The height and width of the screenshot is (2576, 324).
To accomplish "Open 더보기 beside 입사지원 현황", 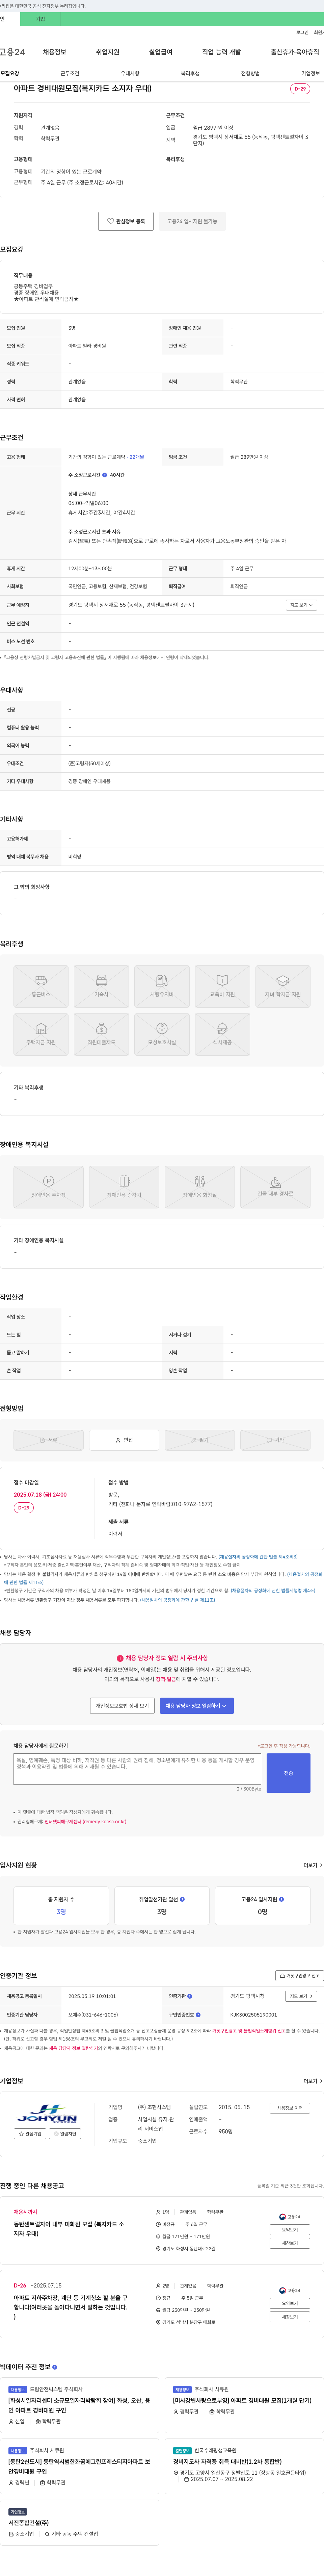I will point(313,1865).
